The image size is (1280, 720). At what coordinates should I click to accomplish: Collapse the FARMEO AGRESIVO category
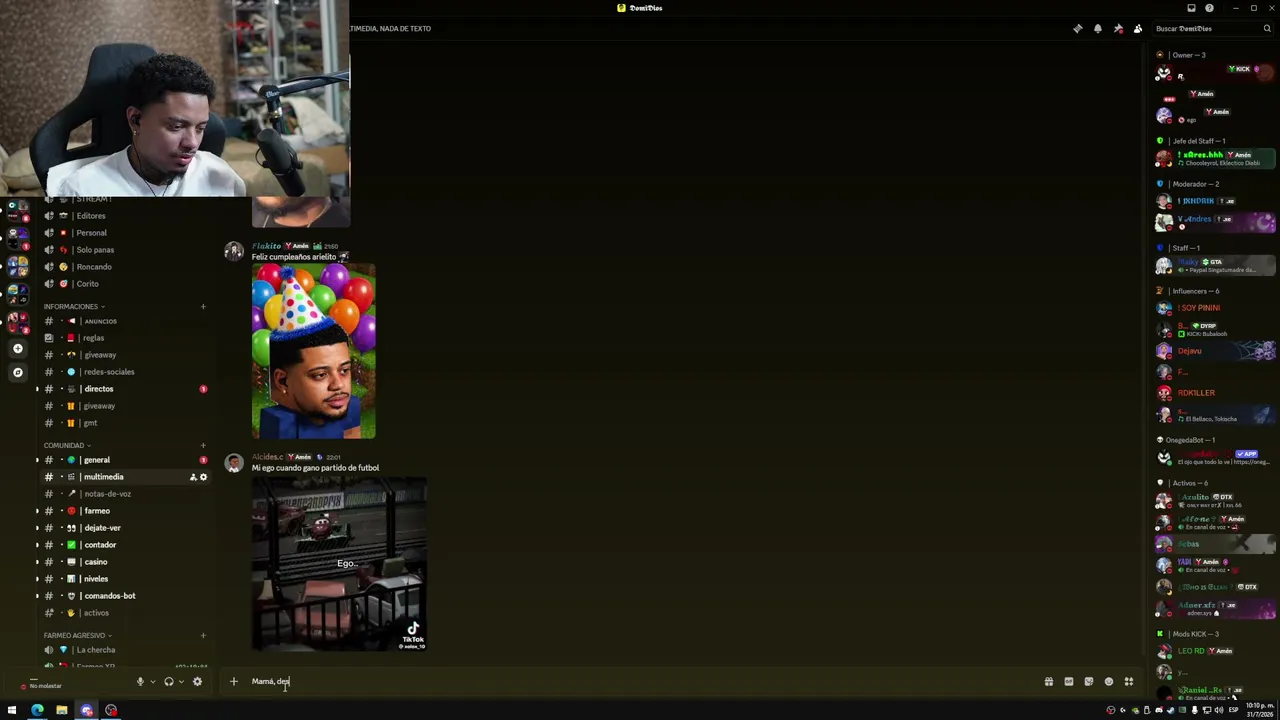pyautogui.click(x=78, y=636)
